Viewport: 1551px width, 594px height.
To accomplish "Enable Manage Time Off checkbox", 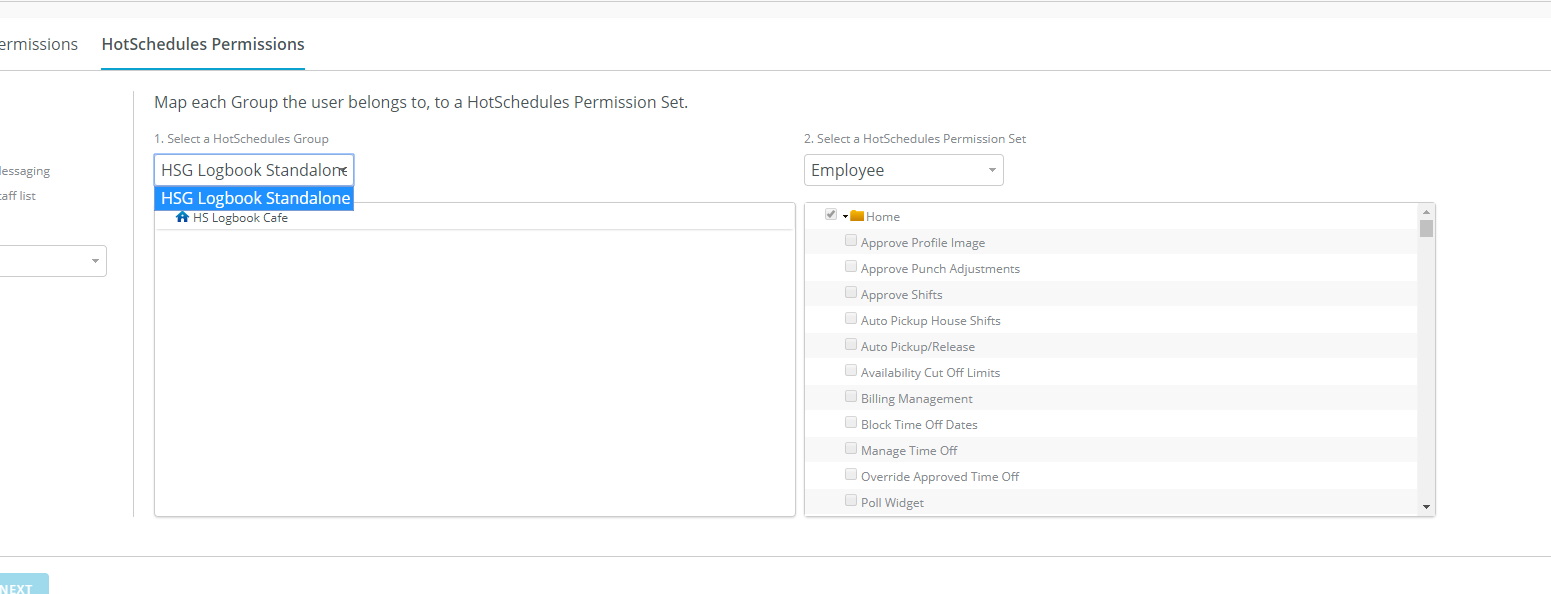I will 851,449.
